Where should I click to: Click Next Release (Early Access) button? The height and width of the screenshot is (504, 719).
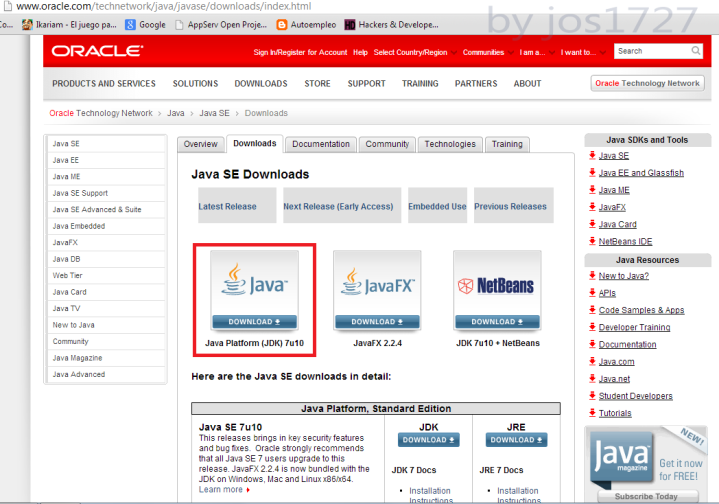pyautogui.click(x=342, y=205)
